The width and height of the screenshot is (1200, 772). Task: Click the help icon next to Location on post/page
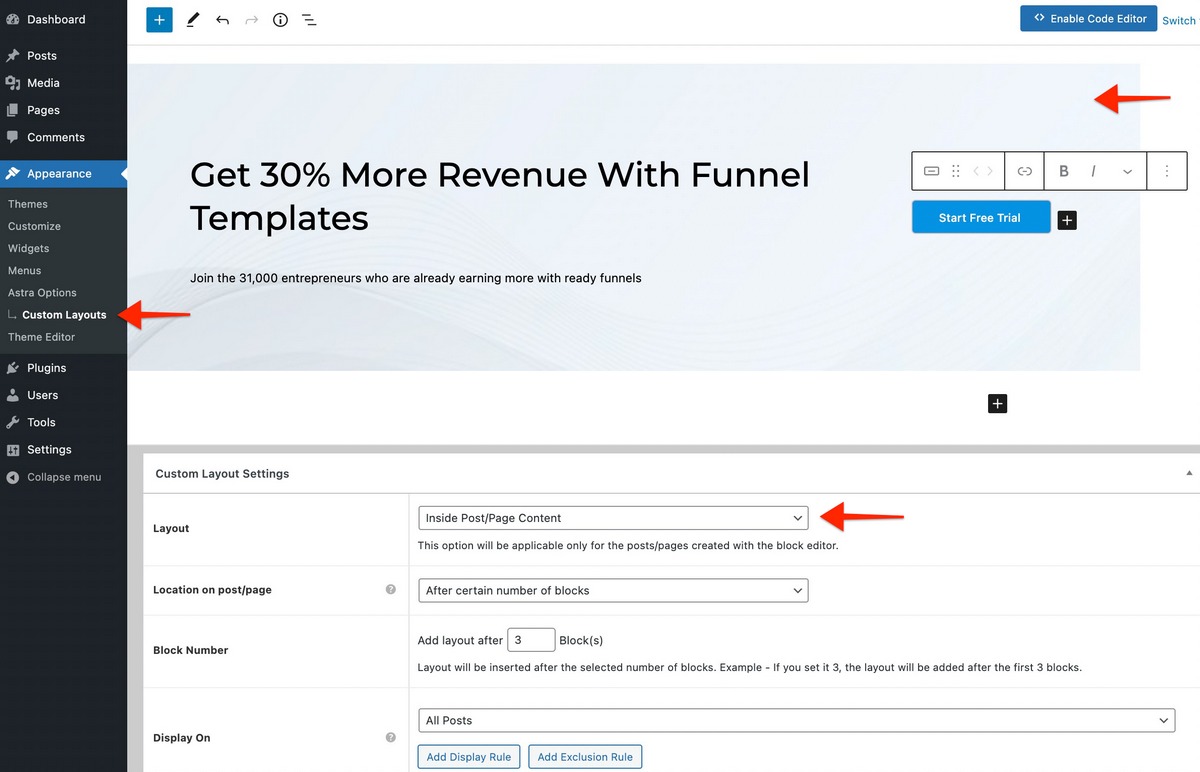pos(391,589)
